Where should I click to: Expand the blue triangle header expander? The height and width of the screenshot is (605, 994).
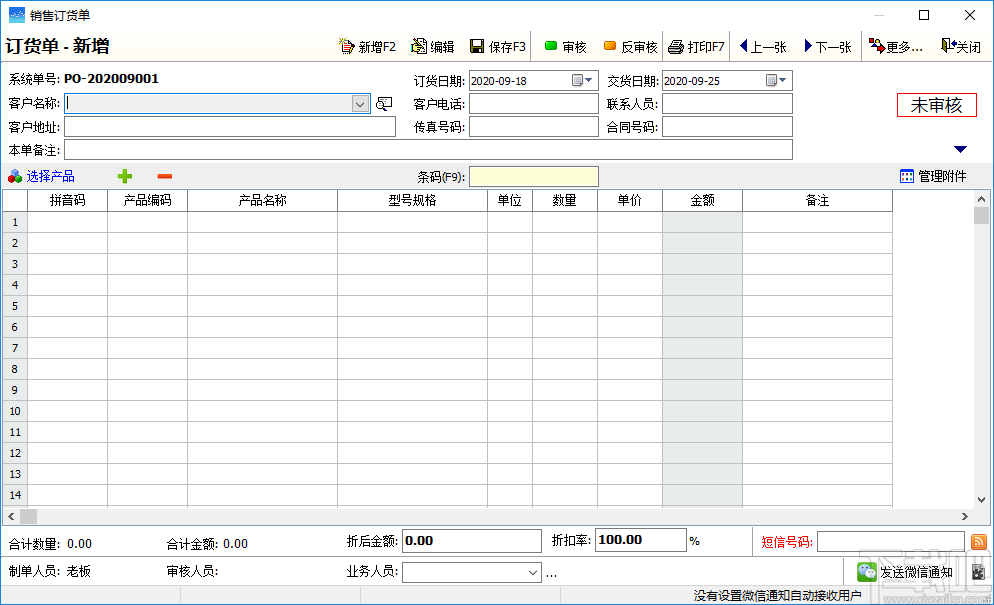(960, 149)
